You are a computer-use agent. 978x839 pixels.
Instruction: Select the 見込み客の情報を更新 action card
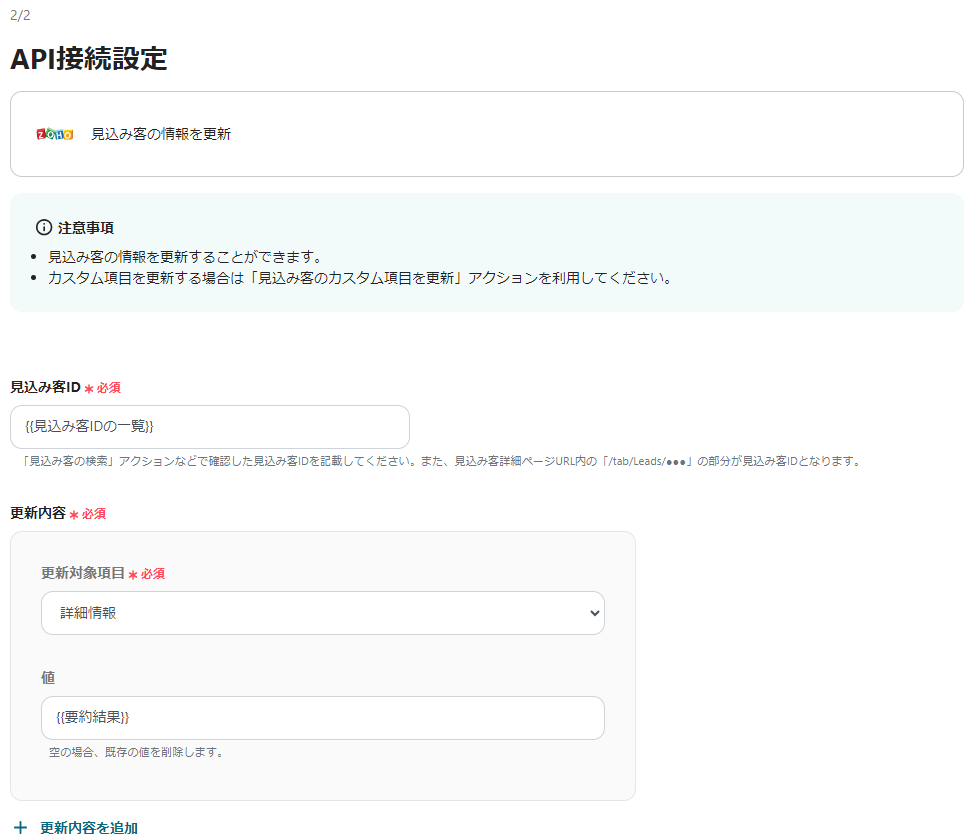click(486, 134)
